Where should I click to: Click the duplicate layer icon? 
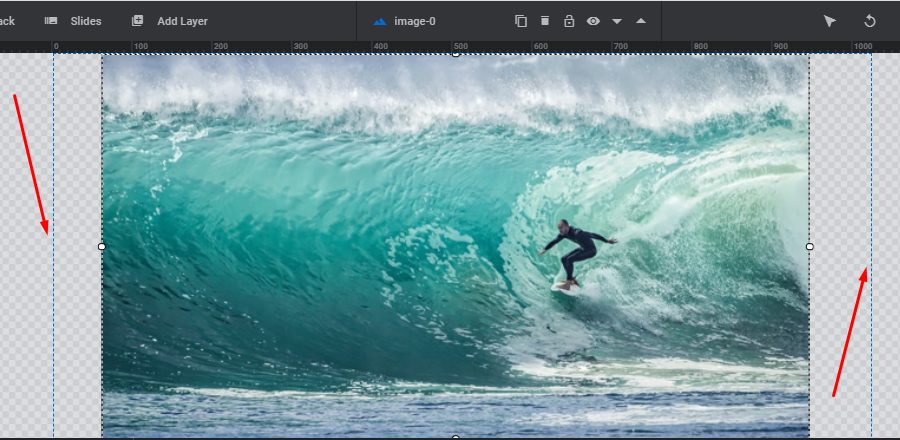[520, 21]
